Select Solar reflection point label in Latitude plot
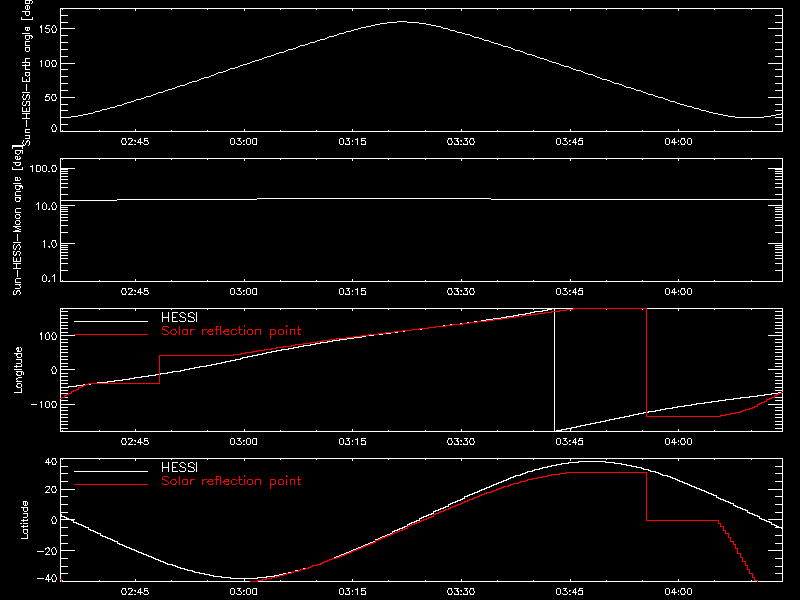Image resolution: width=800 pixels, height=600 pixels. coord(231,481)
